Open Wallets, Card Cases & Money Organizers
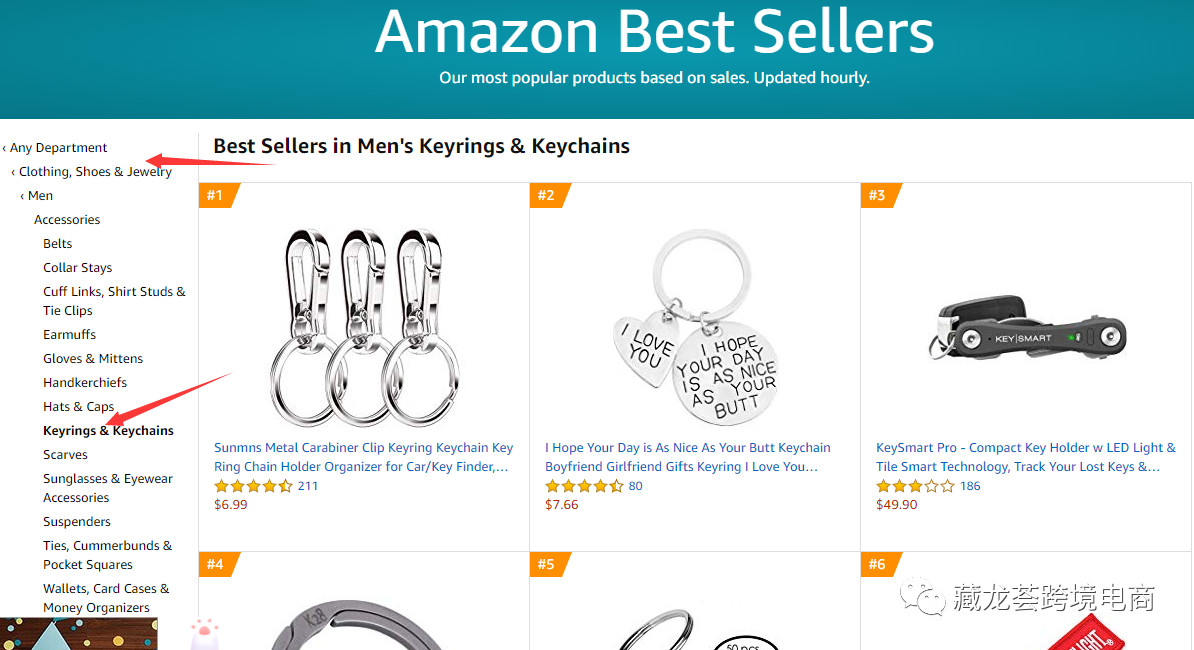 [x=106, y=598]
